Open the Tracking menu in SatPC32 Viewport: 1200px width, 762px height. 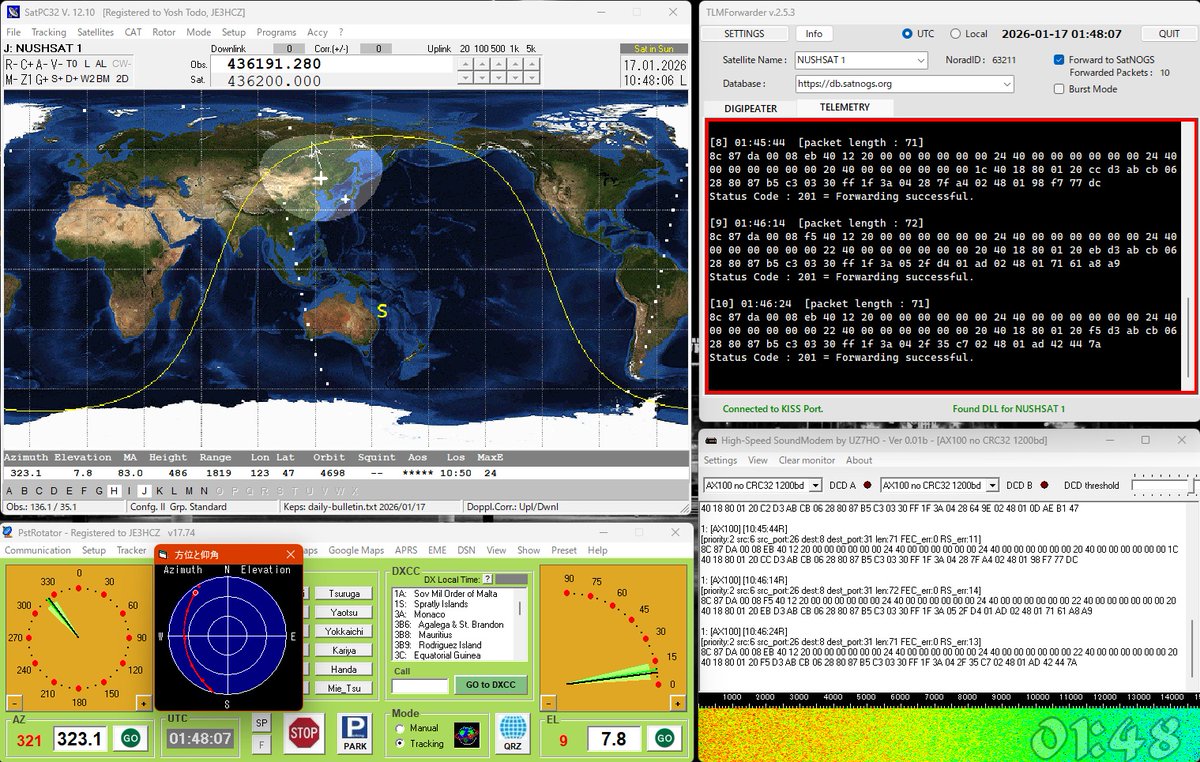click(49, 32)
